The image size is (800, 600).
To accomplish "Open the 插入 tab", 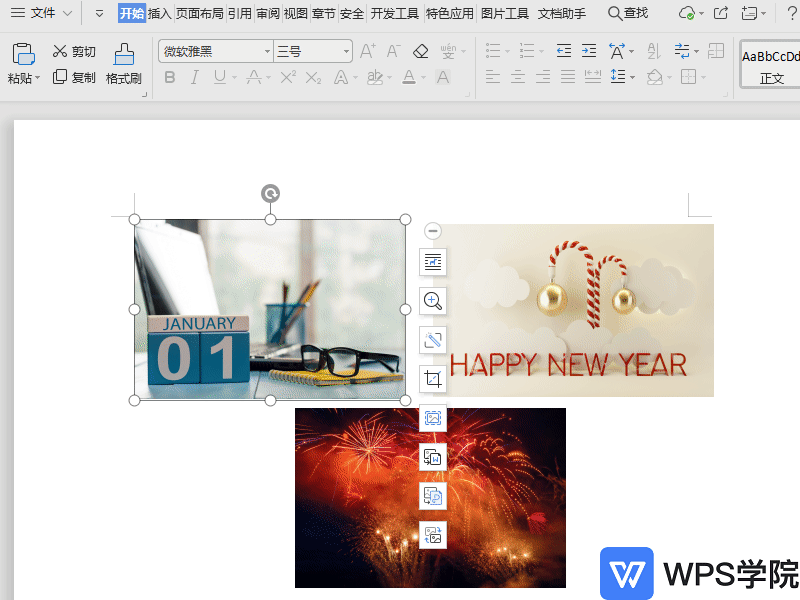I will pyautogui.click(x=159, y=13).
